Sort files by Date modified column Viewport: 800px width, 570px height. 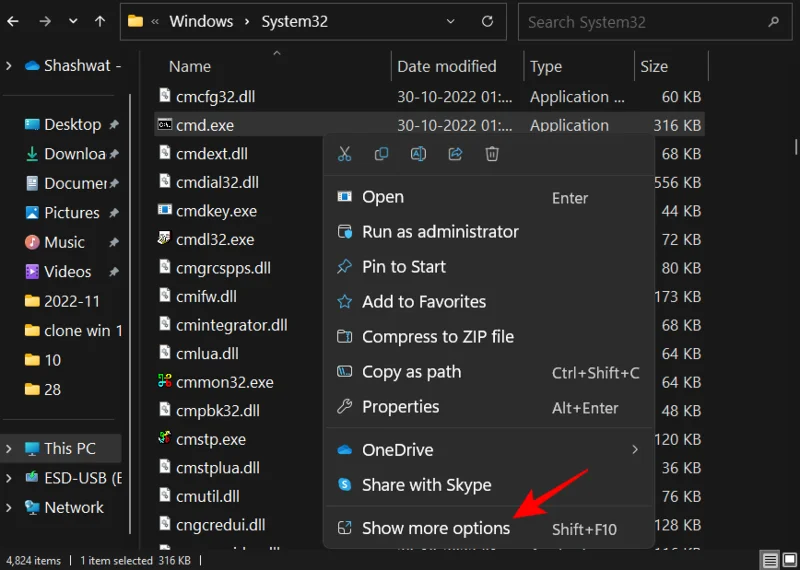[446, 66]
